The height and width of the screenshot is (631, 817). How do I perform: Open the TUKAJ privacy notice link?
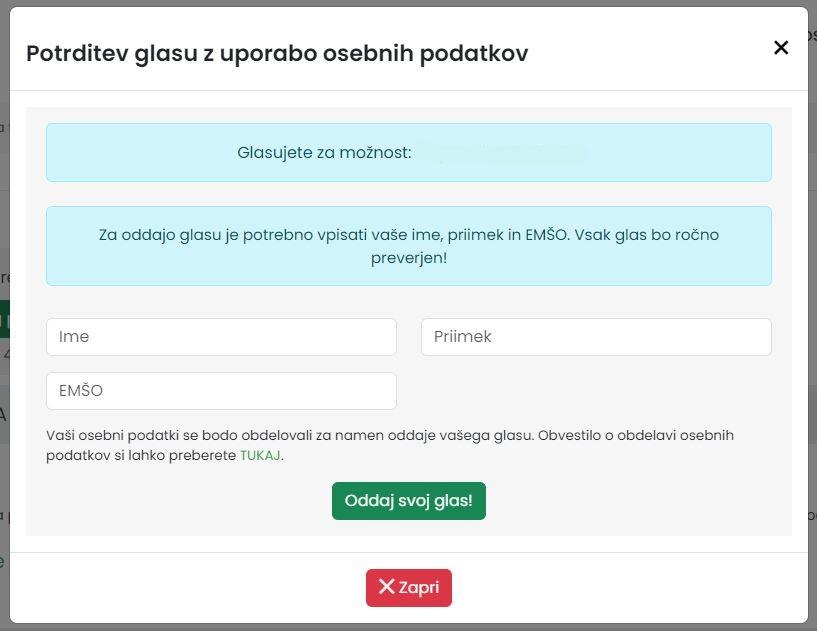click(x=260, y=455)
